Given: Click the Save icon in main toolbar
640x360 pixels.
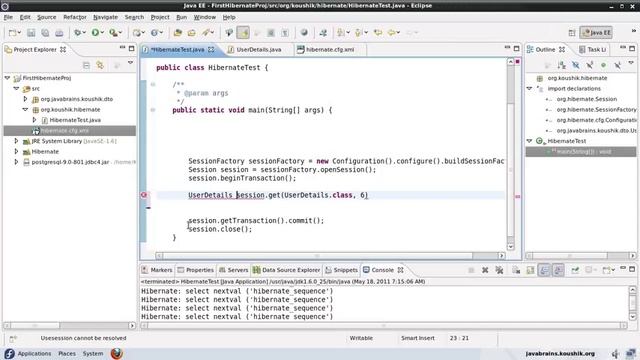Looking at the screenshot, I should pyautogui.click(x=31, y=33).
